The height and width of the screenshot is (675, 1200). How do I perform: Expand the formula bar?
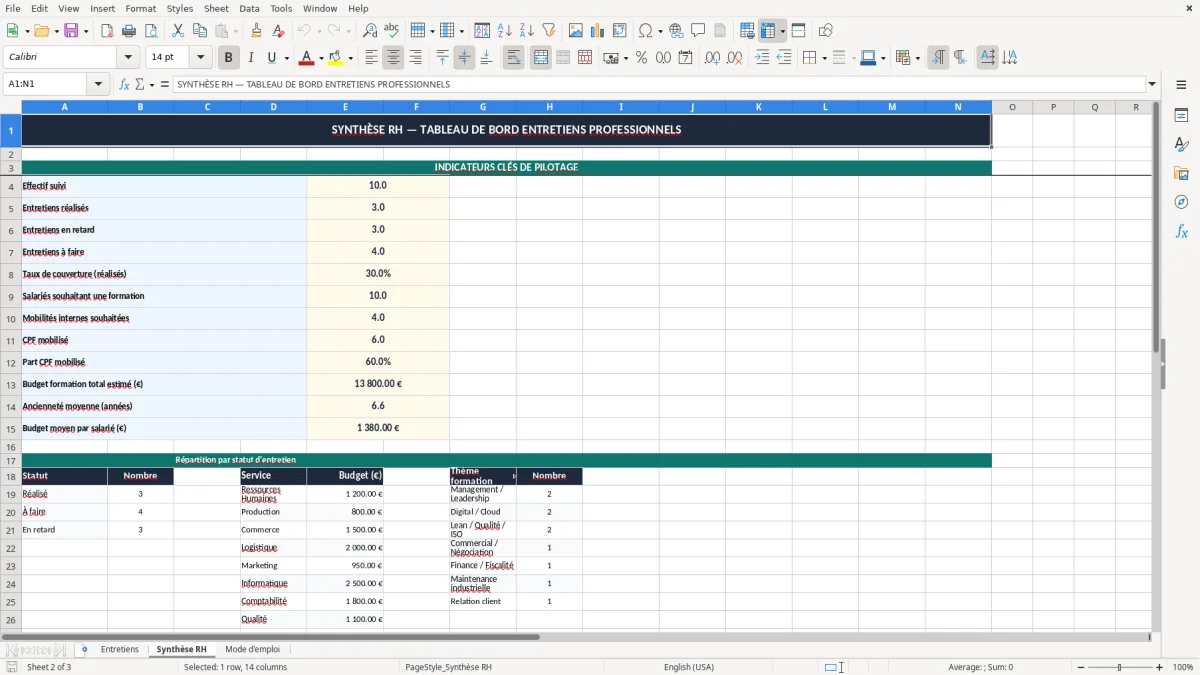click(x=1152, y=84)
